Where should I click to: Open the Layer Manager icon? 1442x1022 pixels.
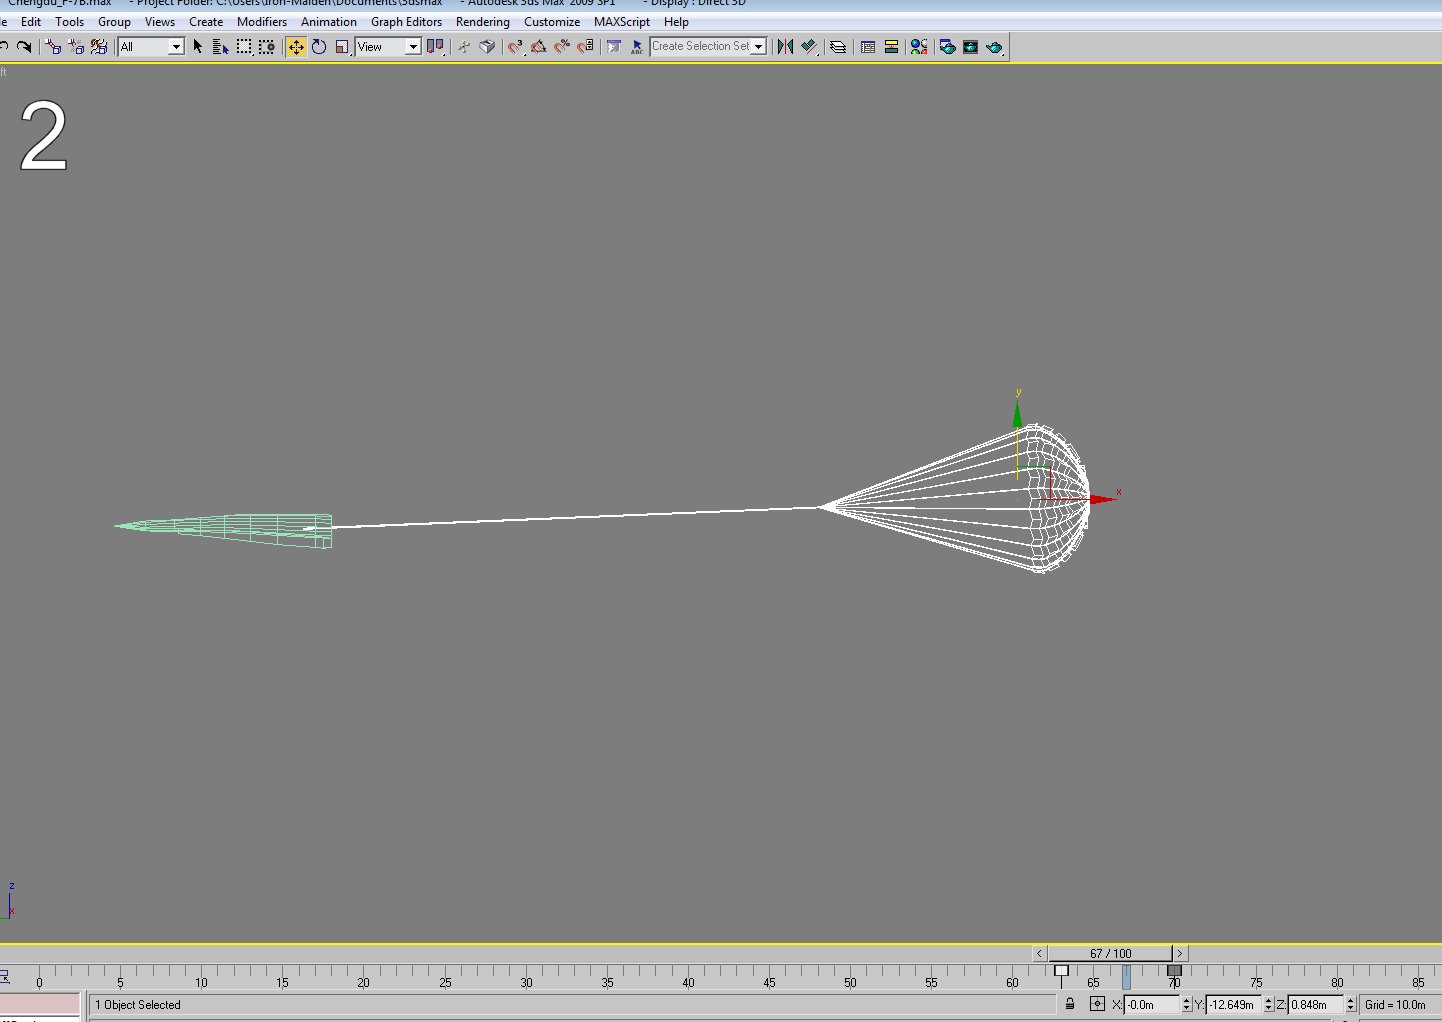(838, 47)
